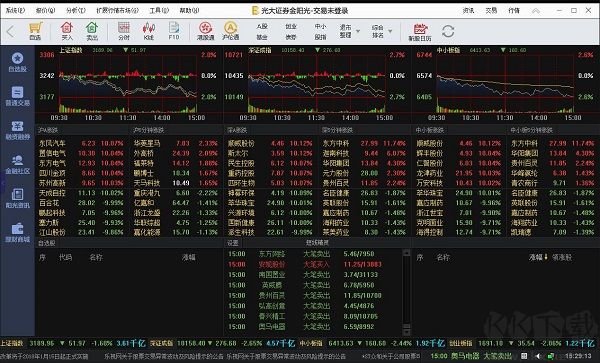This screenshot has width=600, height=363.
Task: Select the 东风汽车 row in 沪A list
Action: pos(82,143)
